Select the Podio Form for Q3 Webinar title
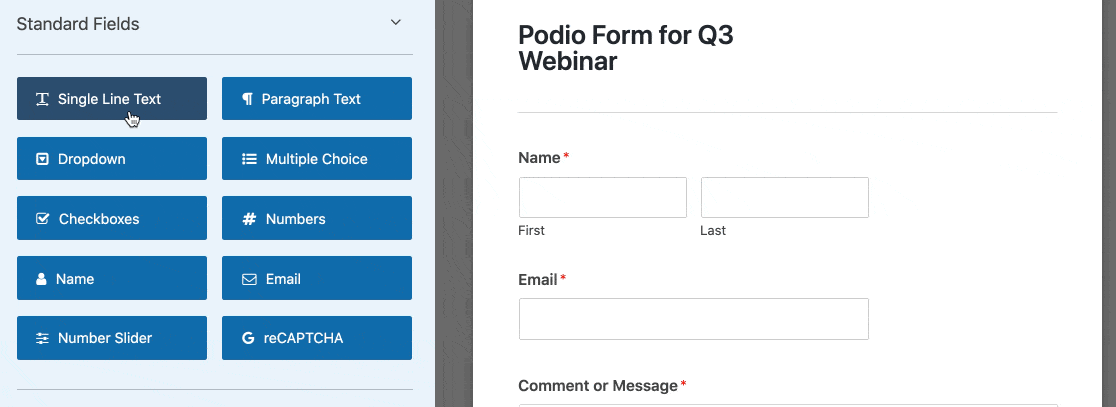This screenshot has height=407, width=1116. coord(625,48)
